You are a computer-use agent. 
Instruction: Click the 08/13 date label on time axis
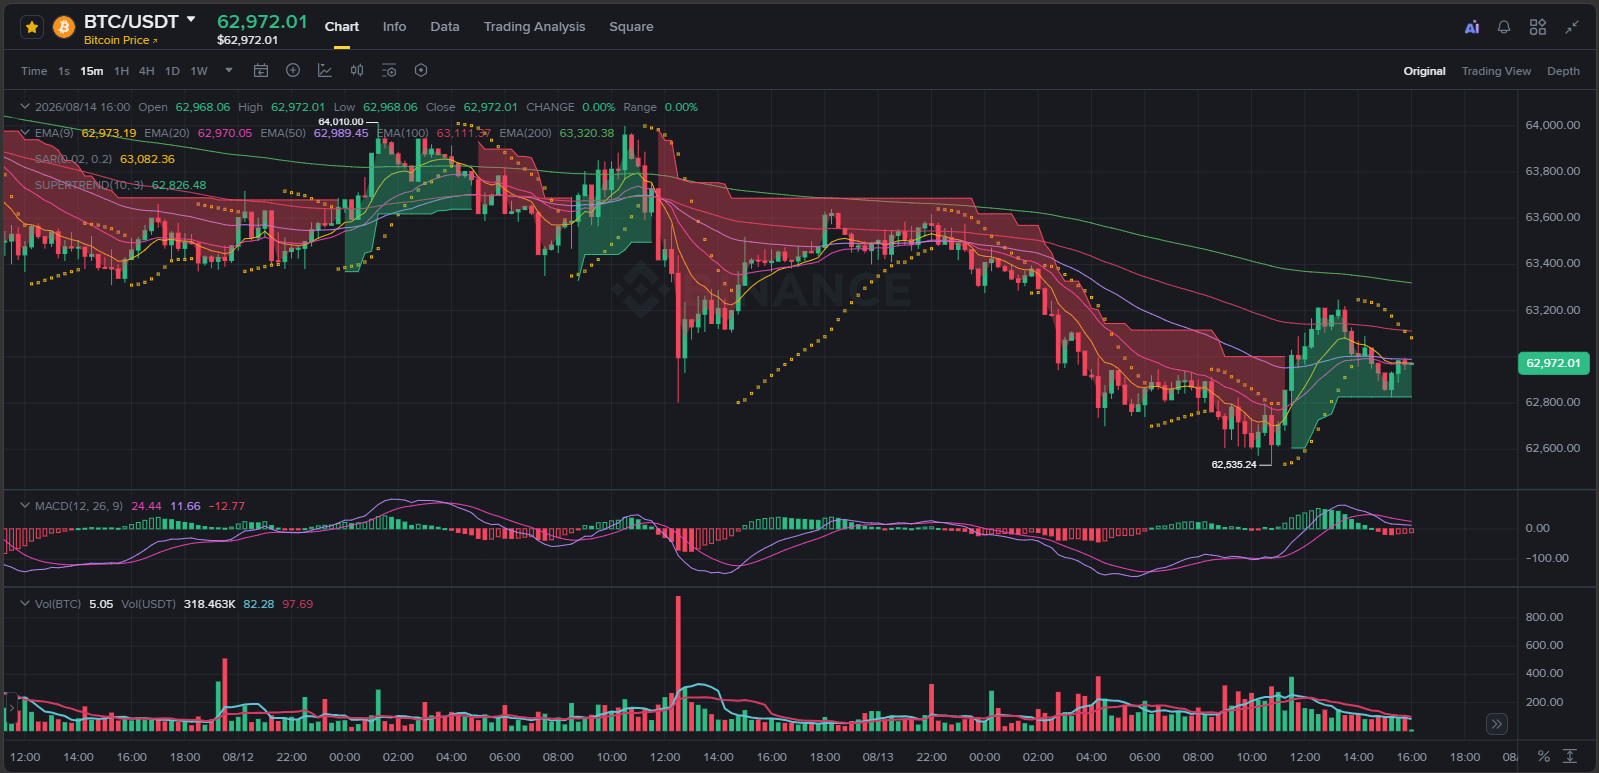(878, 757)
